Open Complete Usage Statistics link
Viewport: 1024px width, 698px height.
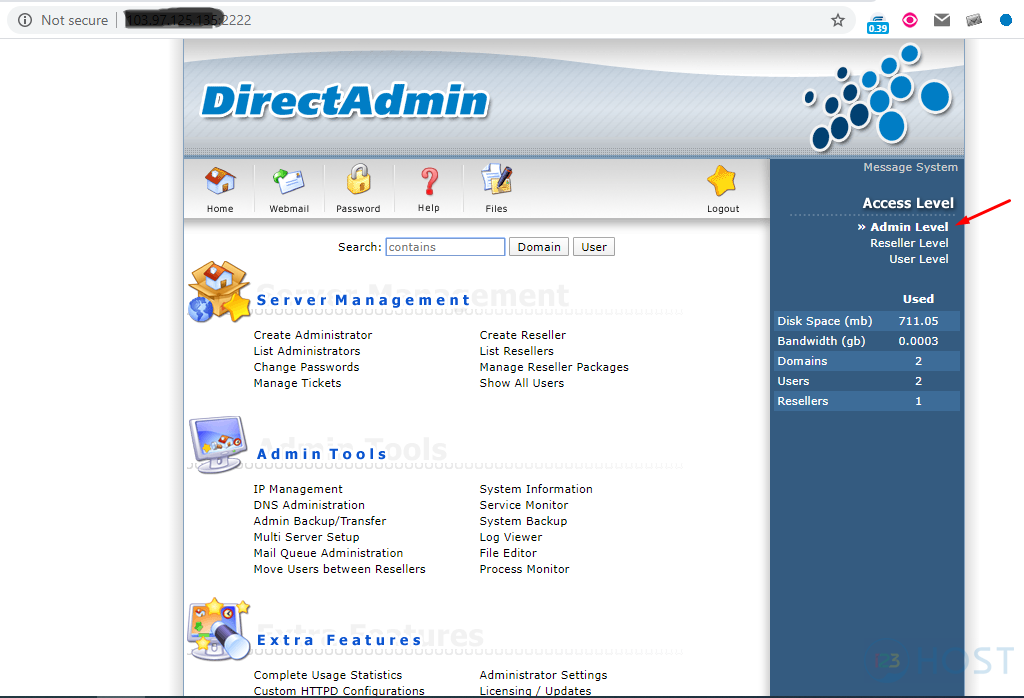click(x=328, y=675)
